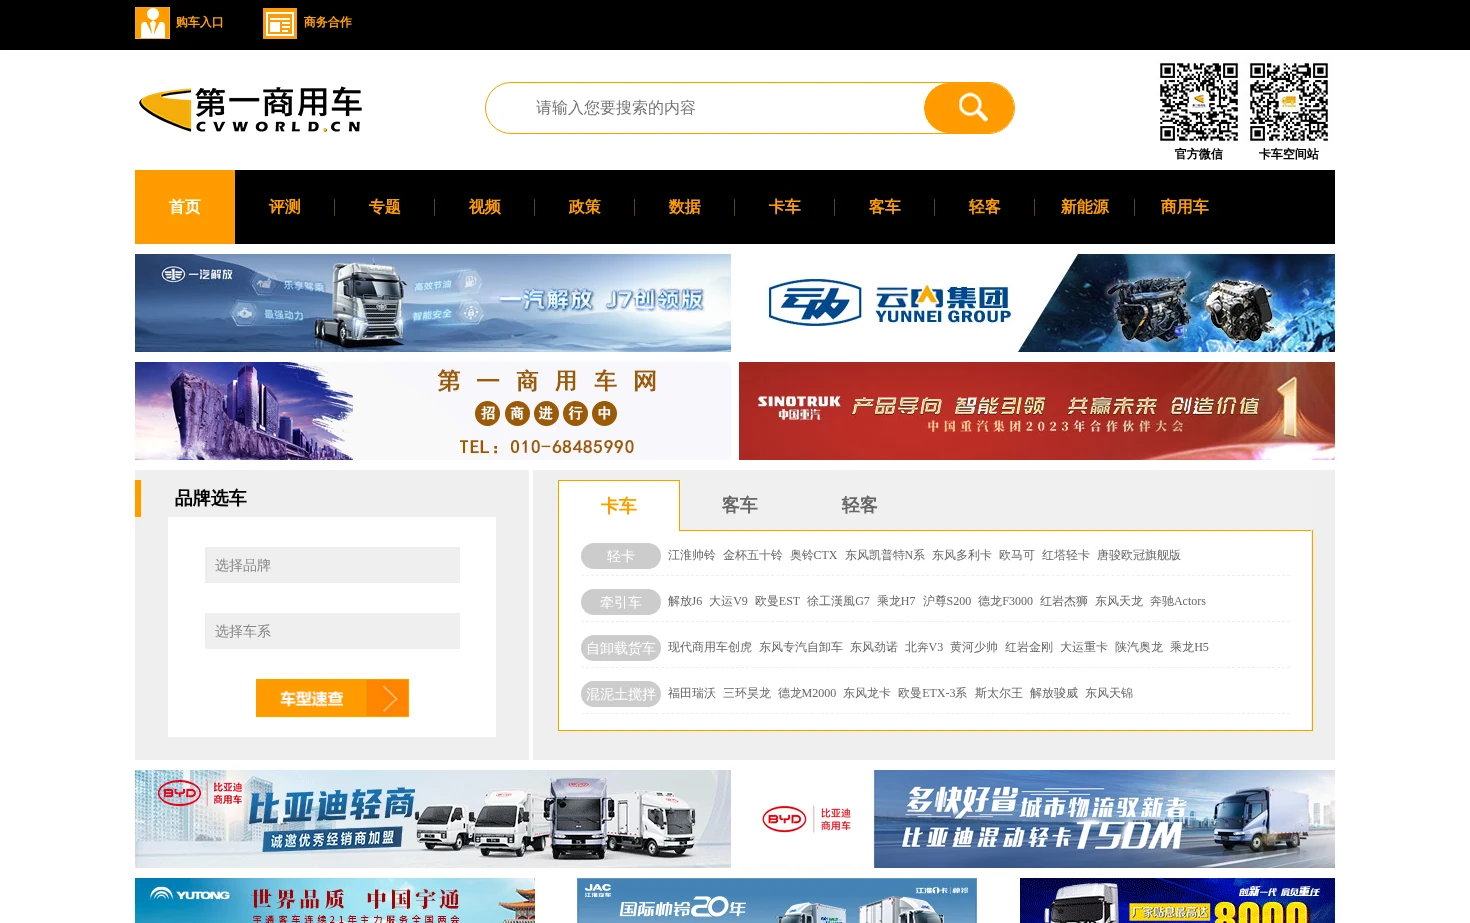Image resolution: width=1470 pixels, height=923 pixels.
Task: Open the 第一商用车网 招商进行中 banner
Action: pos(433,411)
